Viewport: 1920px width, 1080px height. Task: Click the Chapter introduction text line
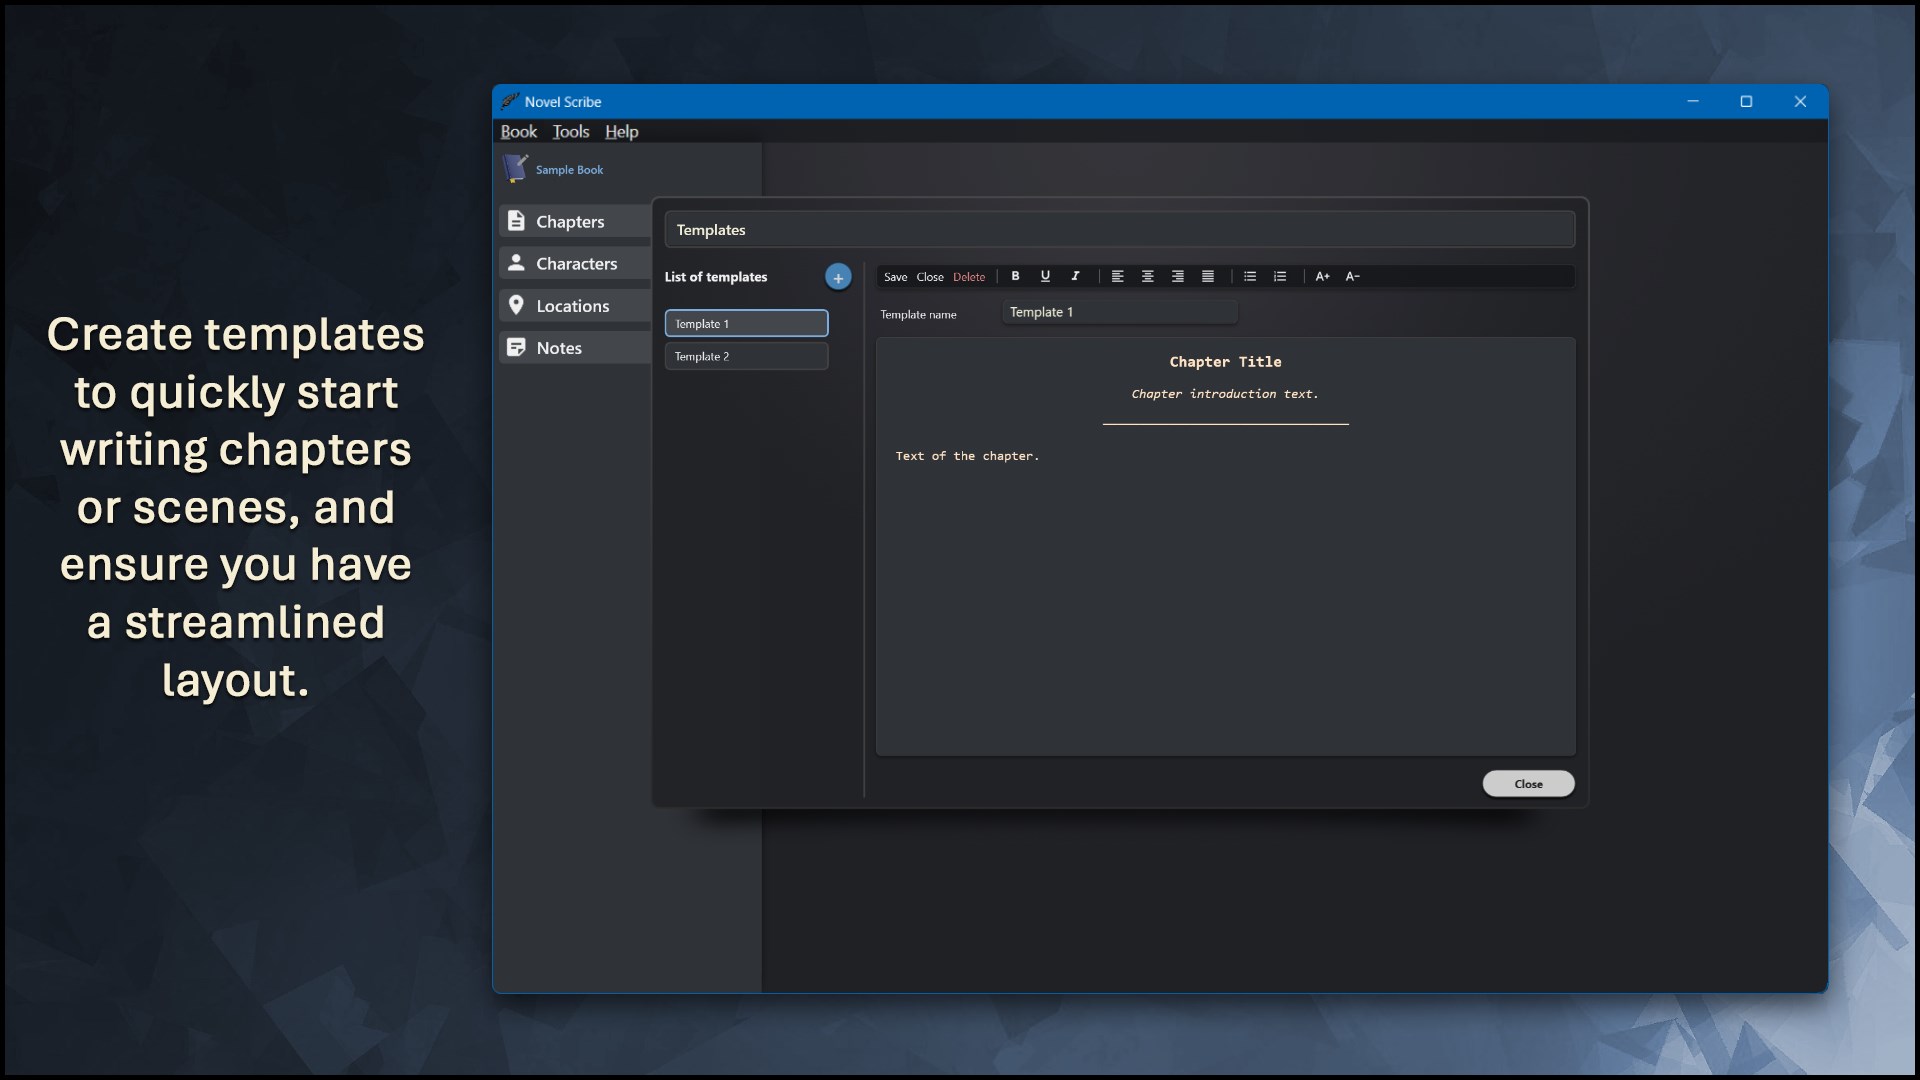(x=1225, y=394)
